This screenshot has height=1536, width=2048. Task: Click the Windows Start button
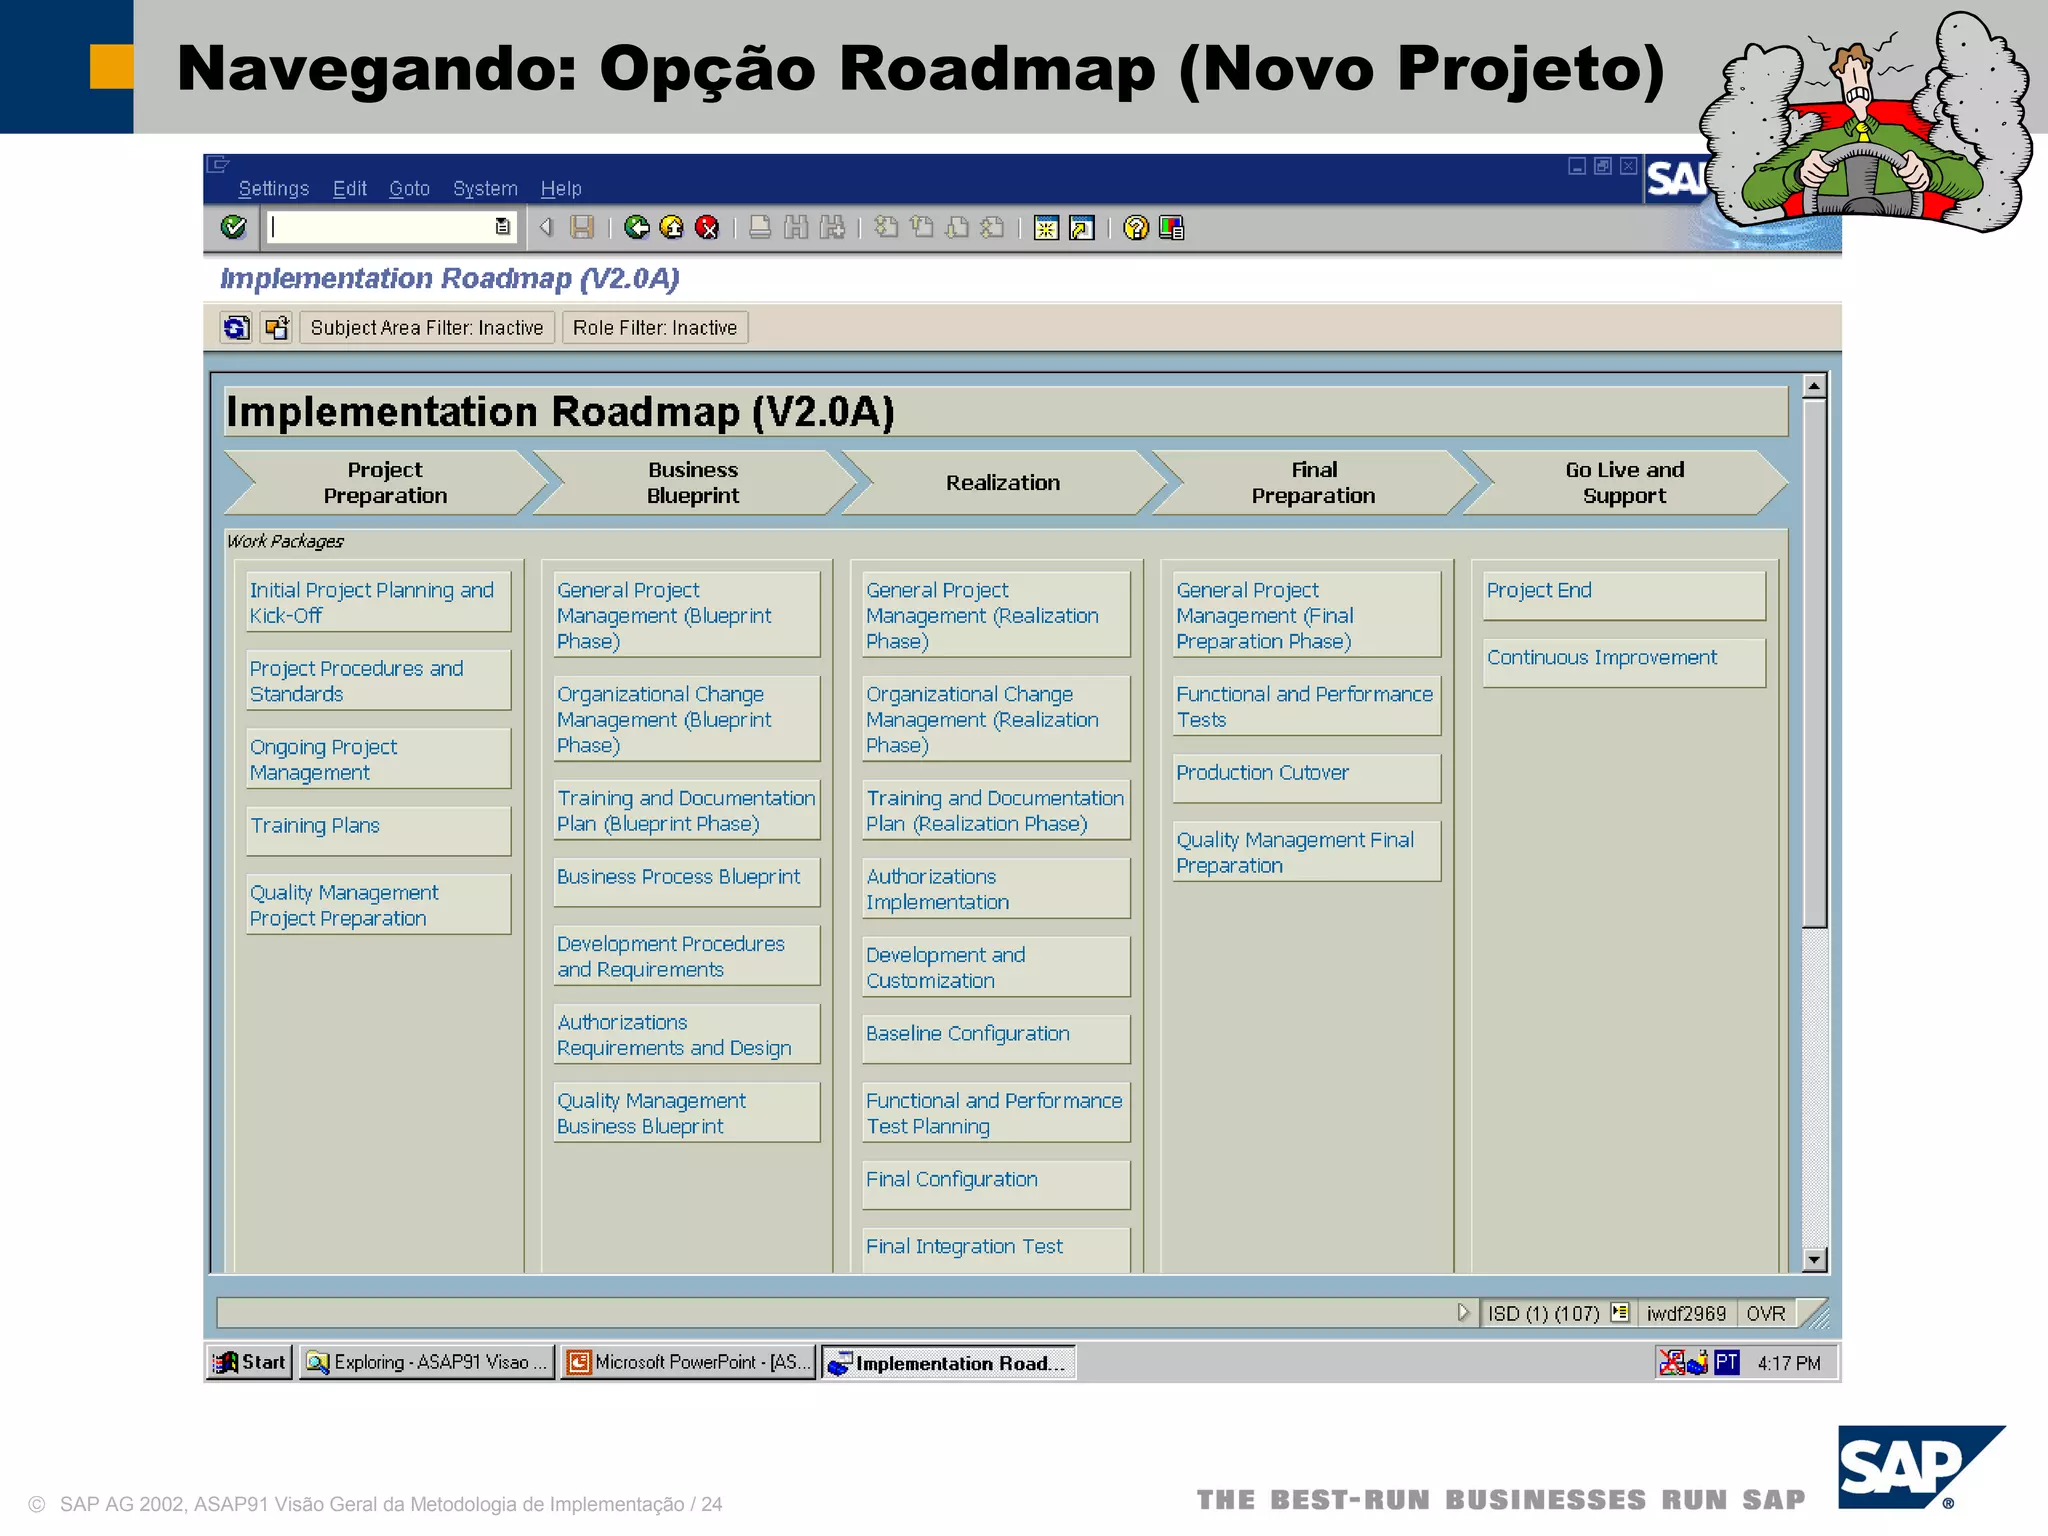point(250,1362)
